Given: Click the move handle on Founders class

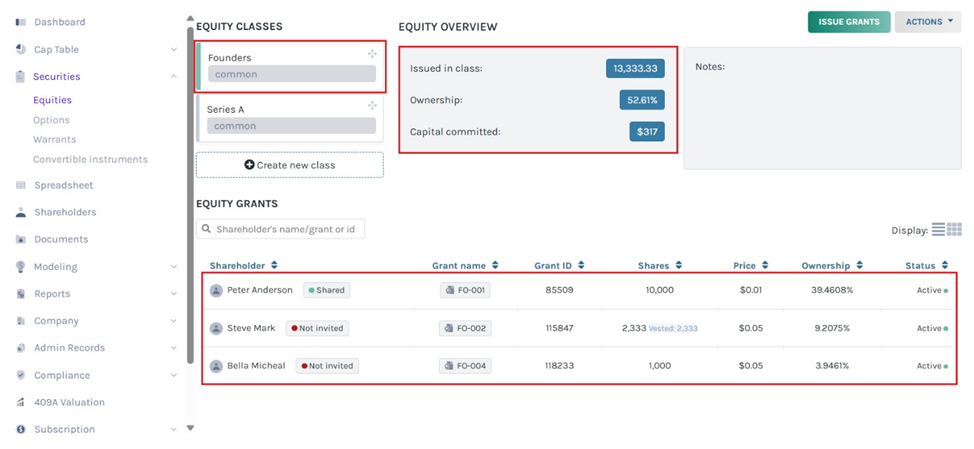Looking at the screenshot, I should click(372, 54).
